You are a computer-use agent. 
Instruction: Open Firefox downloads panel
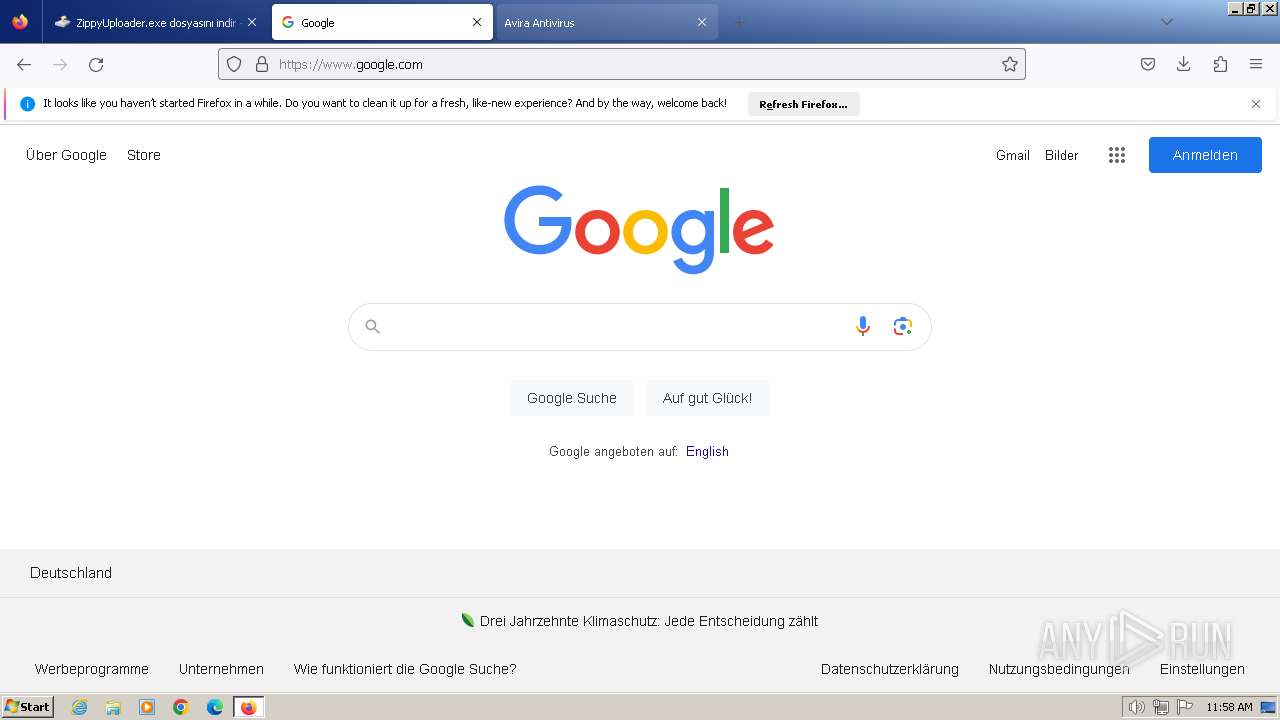1184,64
